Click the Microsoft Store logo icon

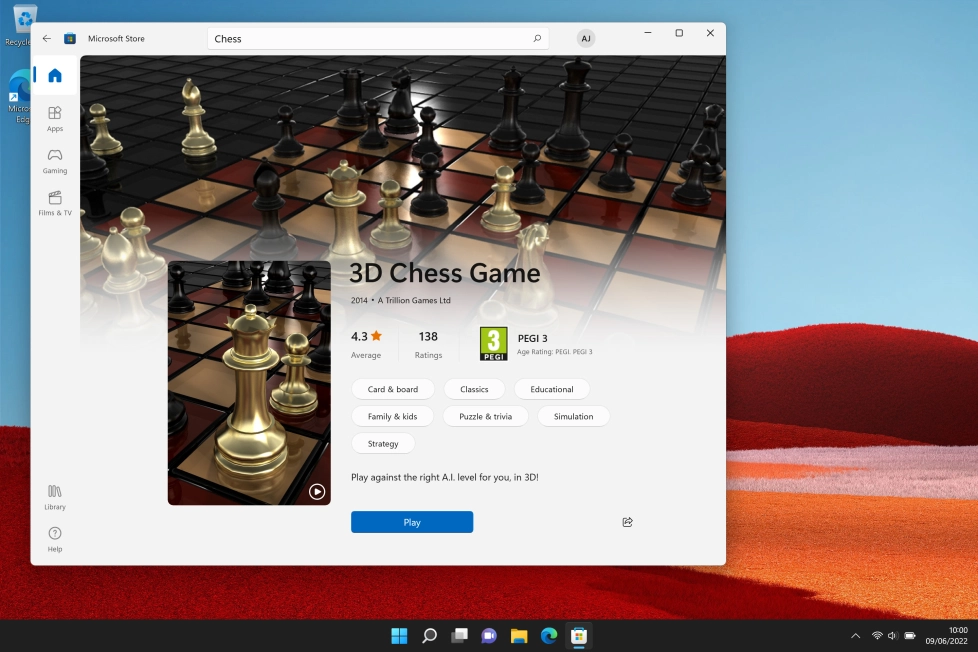[x=70, y=38]
